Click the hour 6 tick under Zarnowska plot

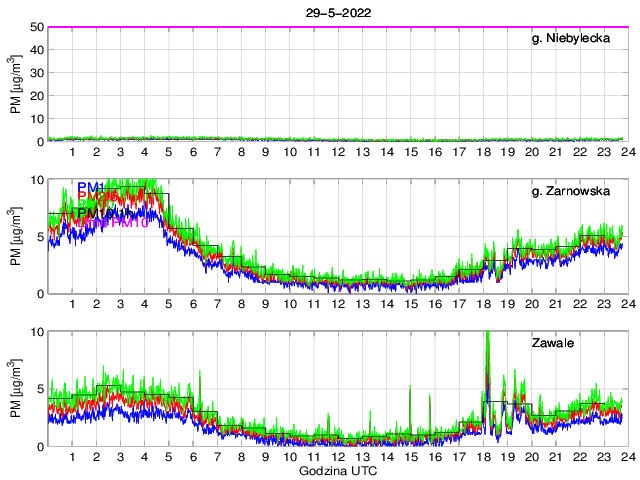(193, 305)
